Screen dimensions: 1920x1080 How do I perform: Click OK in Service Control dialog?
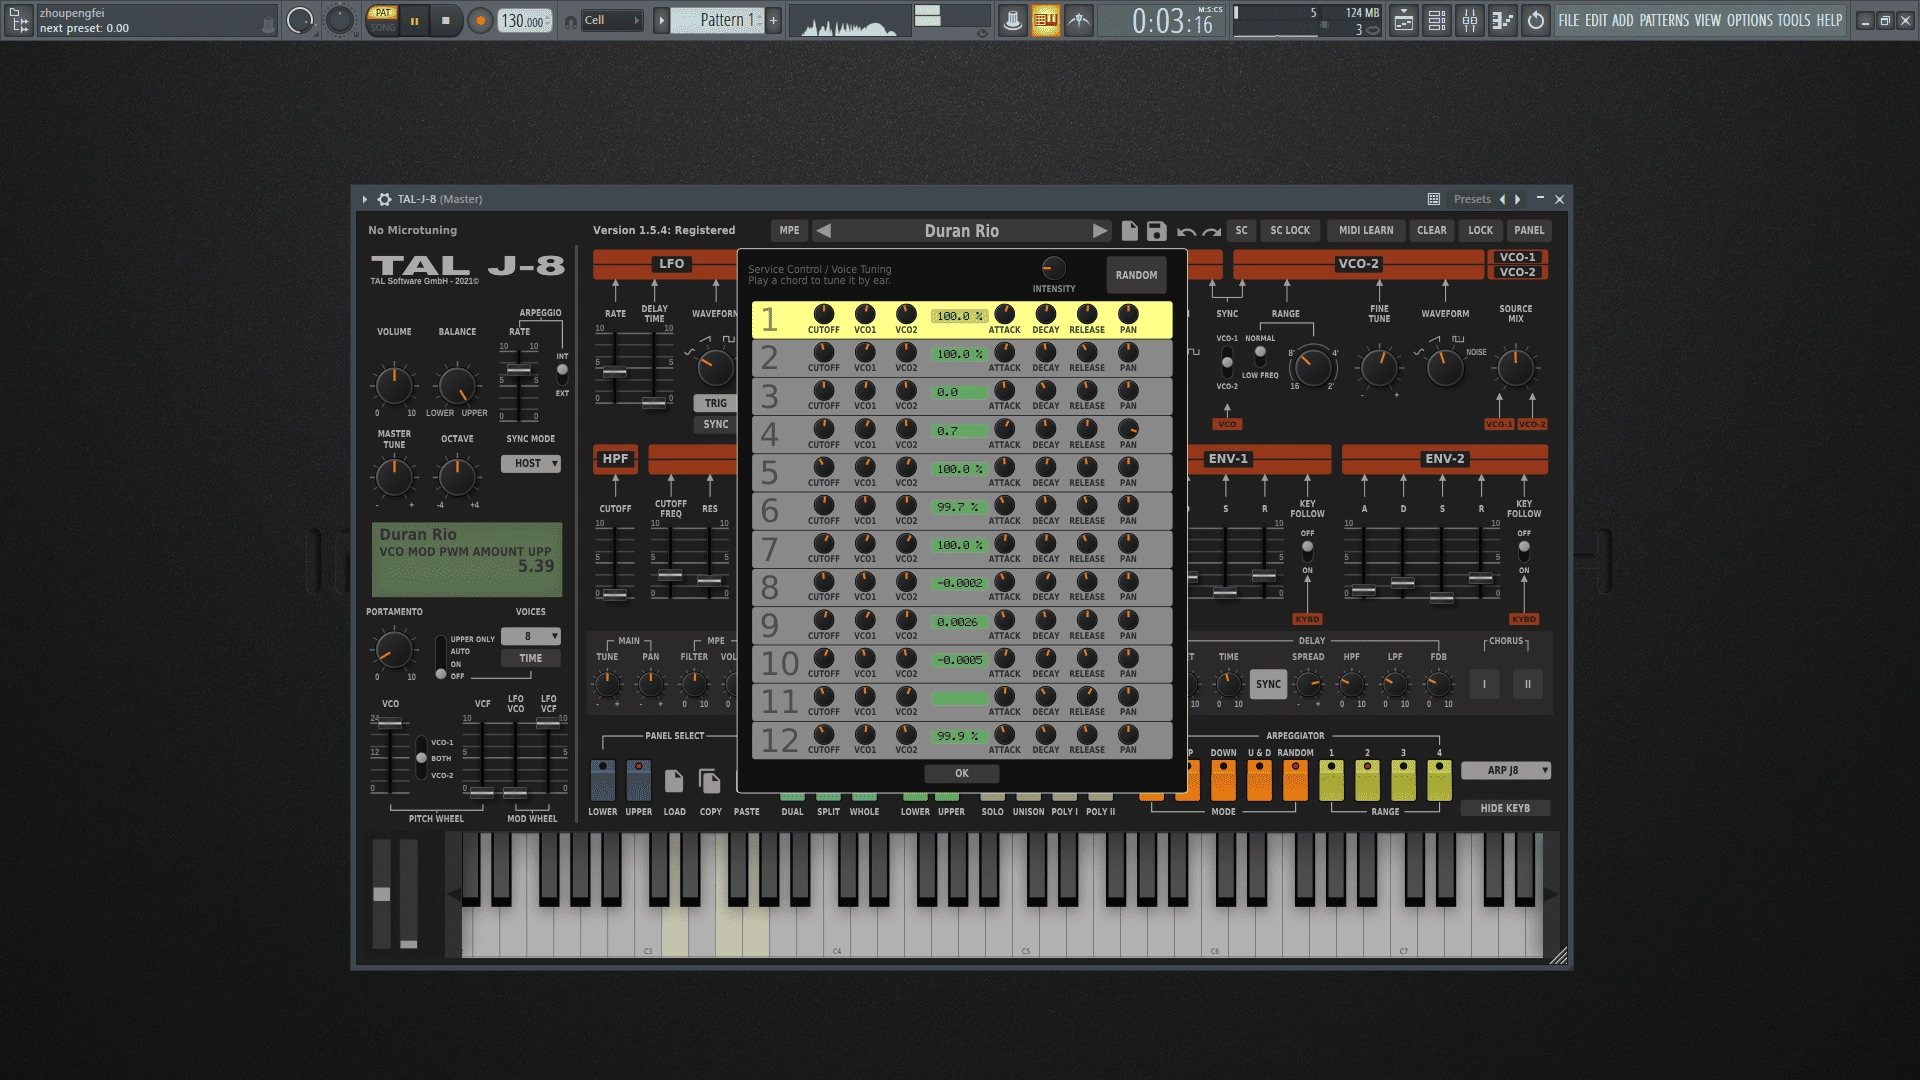[961, 773]
